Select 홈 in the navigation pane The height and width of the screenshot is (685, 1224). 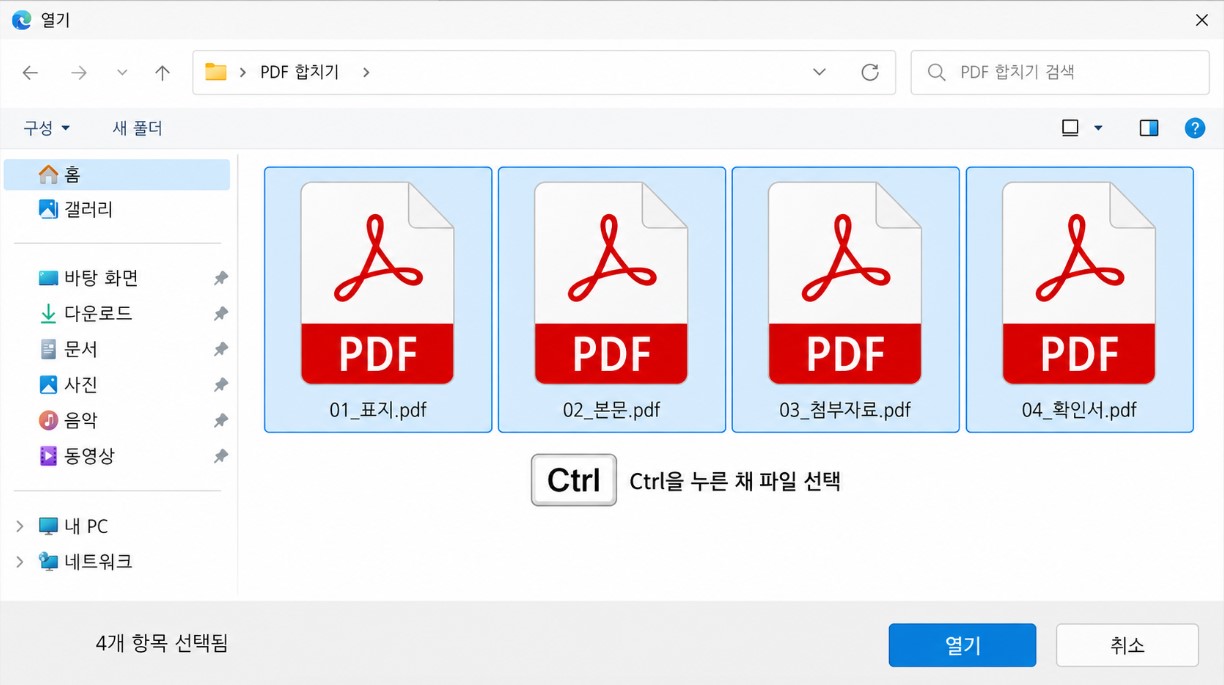tap(117, 174)
